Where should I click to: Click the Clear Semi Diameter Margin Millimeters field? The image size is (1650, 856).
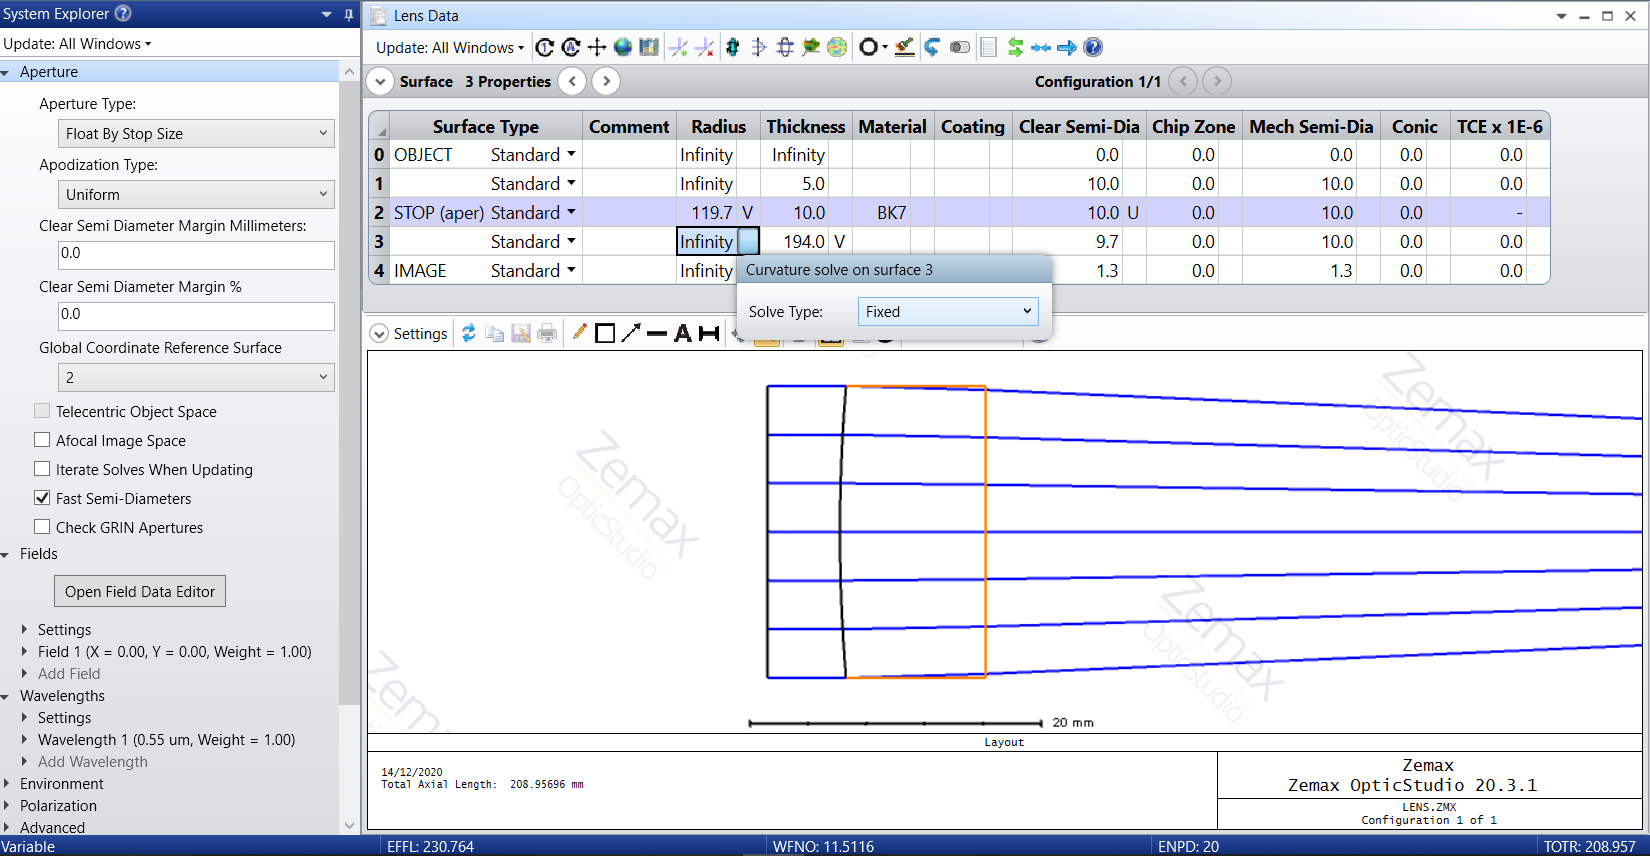coord(196,254)
